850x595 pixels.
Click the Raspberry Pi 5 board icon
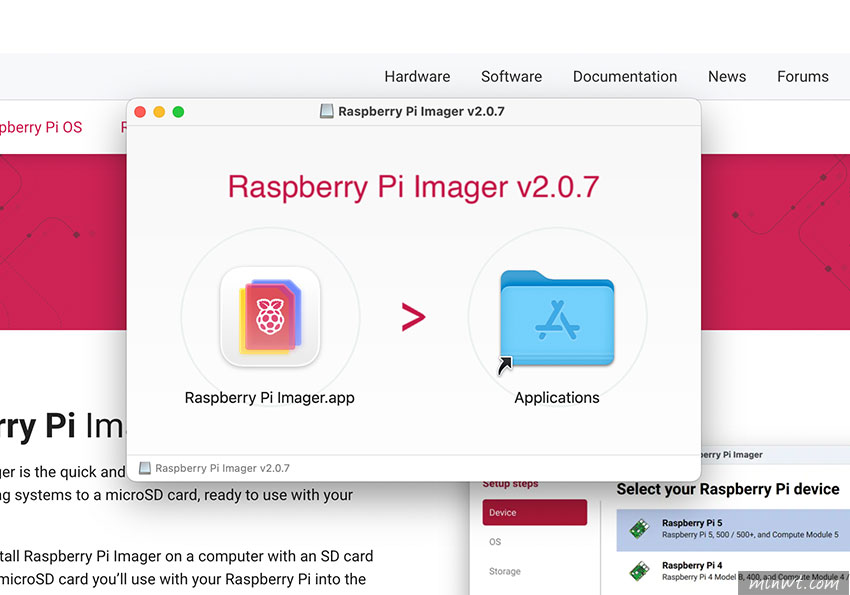(x=640, y=528)
